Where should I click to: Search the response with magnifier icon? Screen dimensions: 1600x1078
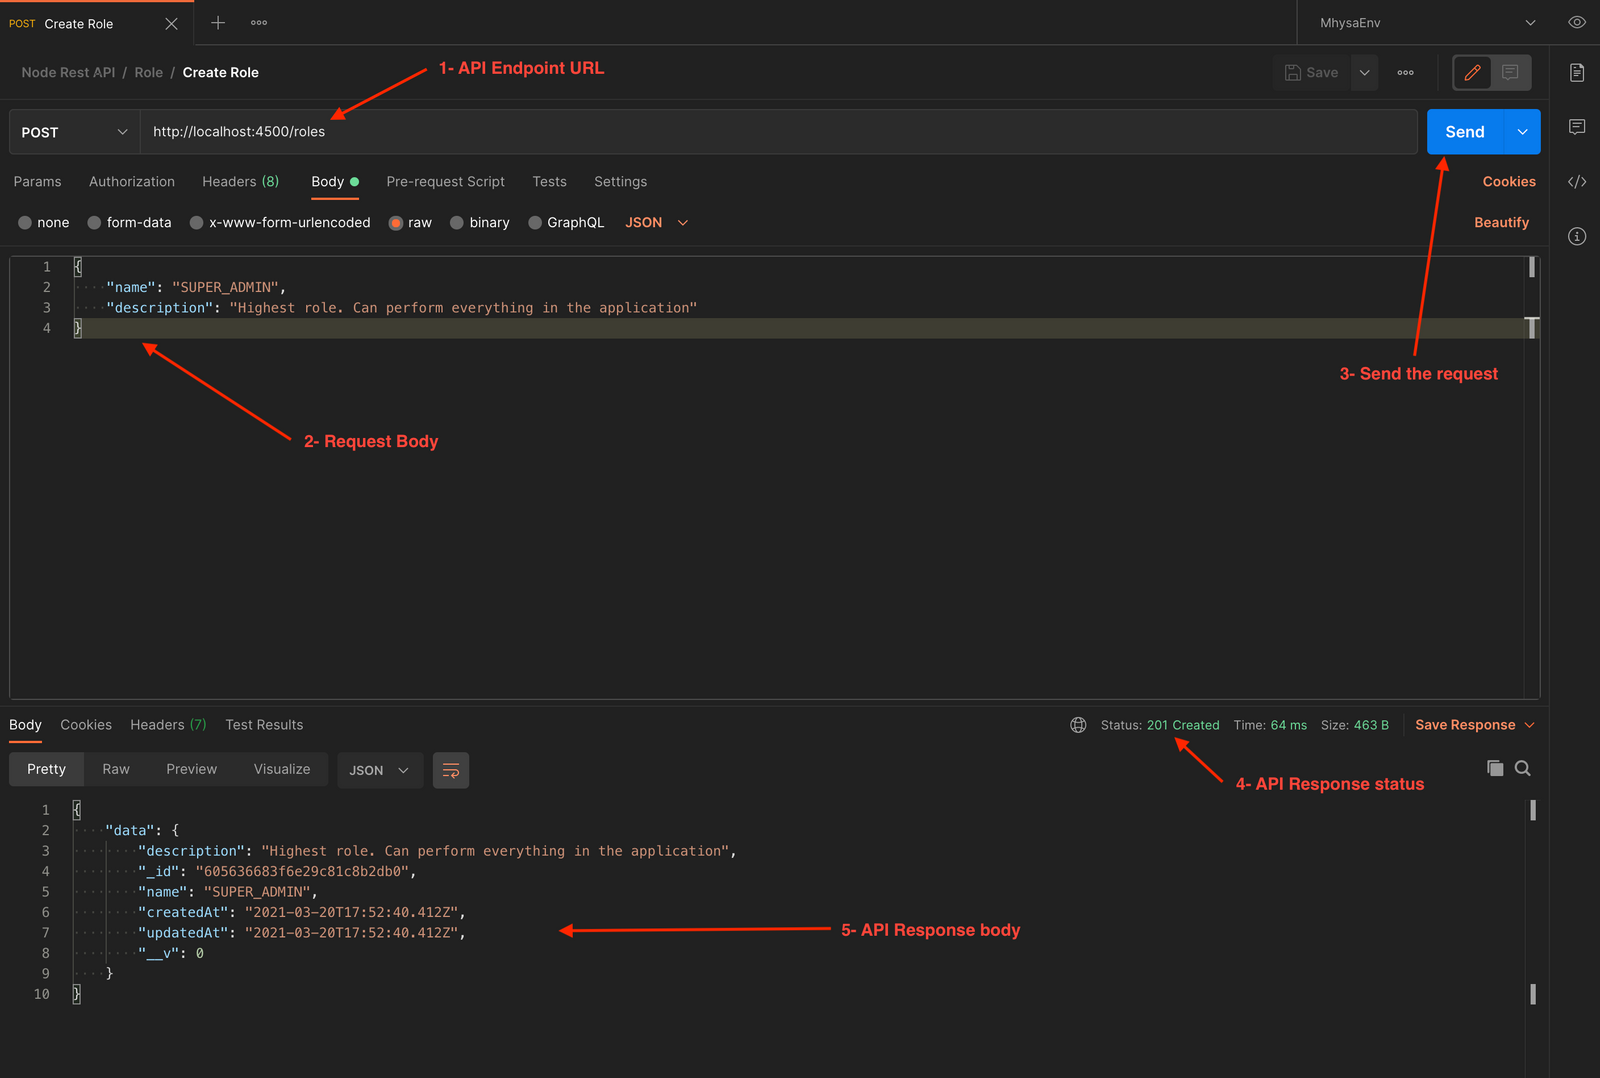coord(1523,768)
